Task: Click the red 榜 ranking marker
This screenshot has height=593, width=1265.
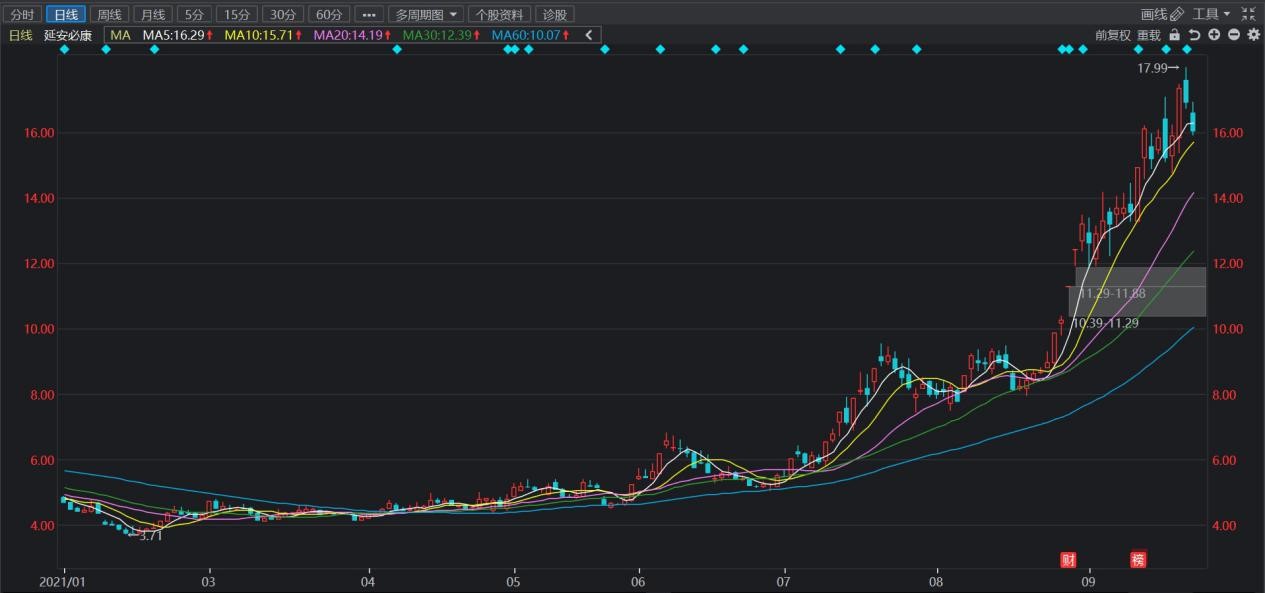Action: pyautogui.click(x=1138, y=559)
